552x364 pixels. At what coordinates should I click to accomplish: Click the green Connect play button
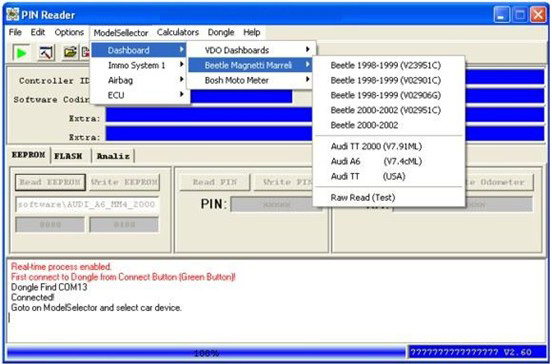pos(21,53)
